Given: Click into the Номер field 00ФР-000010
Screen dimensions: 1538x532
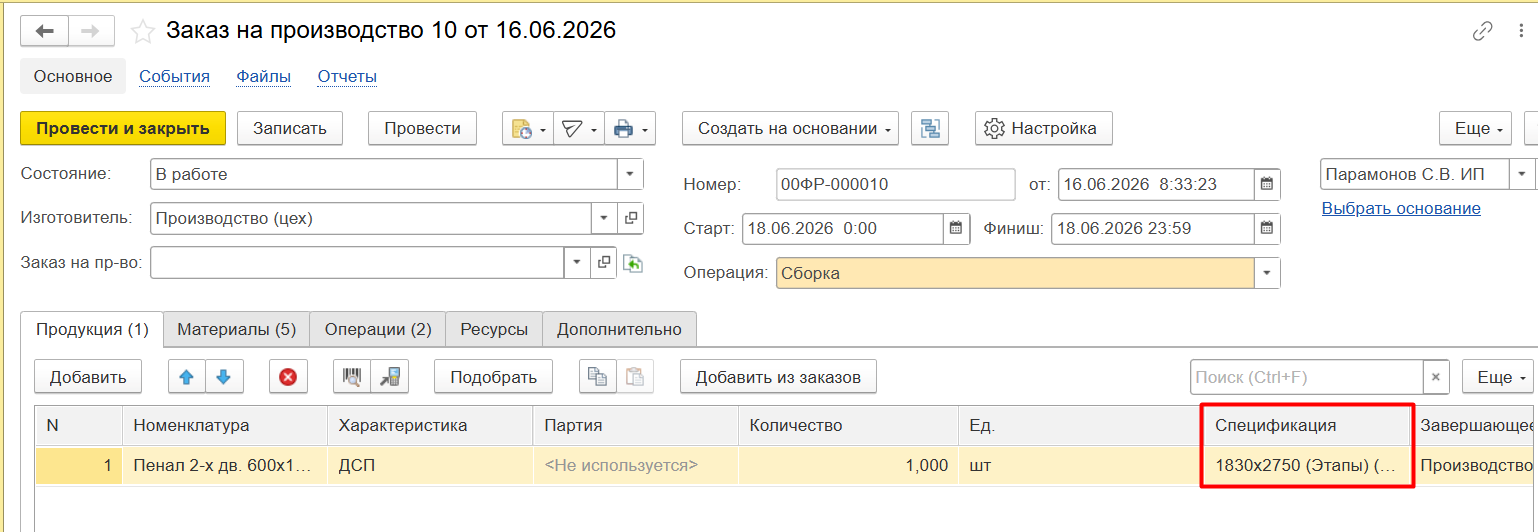Looking at the screenshot, I should pyautogui.click(x=896, y=184).
